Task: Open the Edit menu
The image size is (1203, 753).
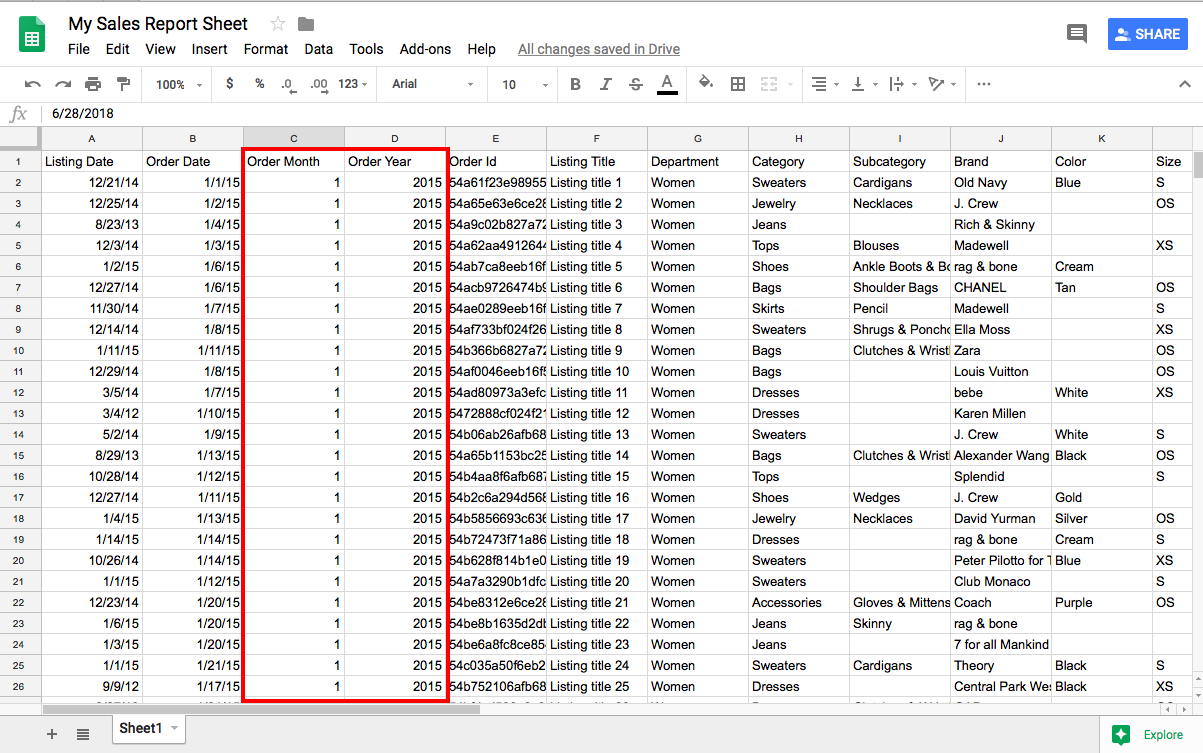Action: [x=118, y=49]
